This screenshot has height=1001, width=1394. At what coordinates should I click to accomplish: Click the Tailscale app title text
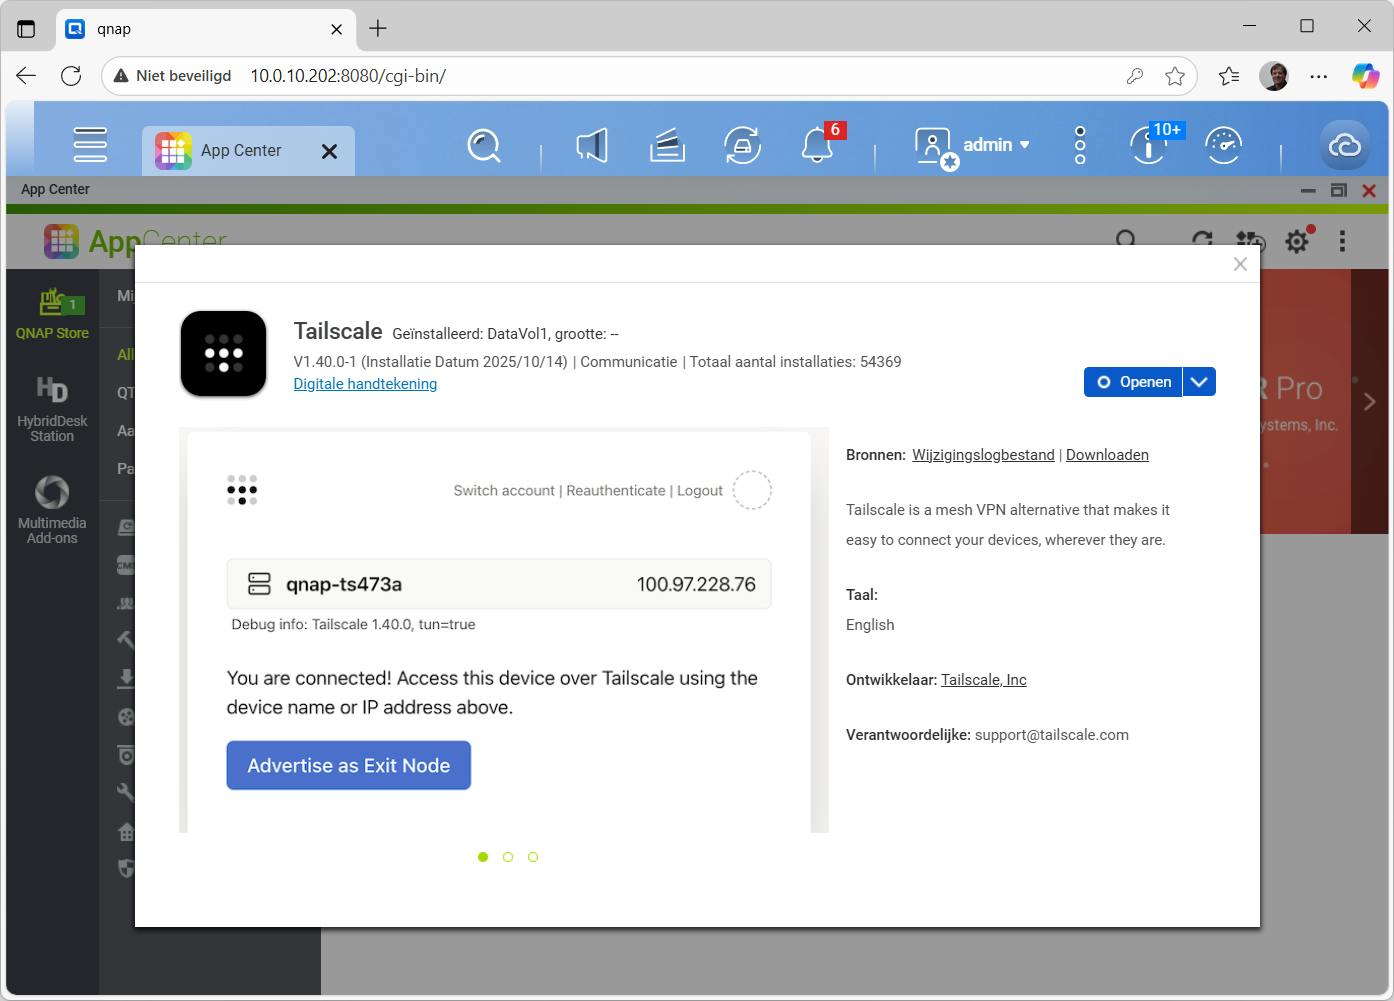[338, 331]
